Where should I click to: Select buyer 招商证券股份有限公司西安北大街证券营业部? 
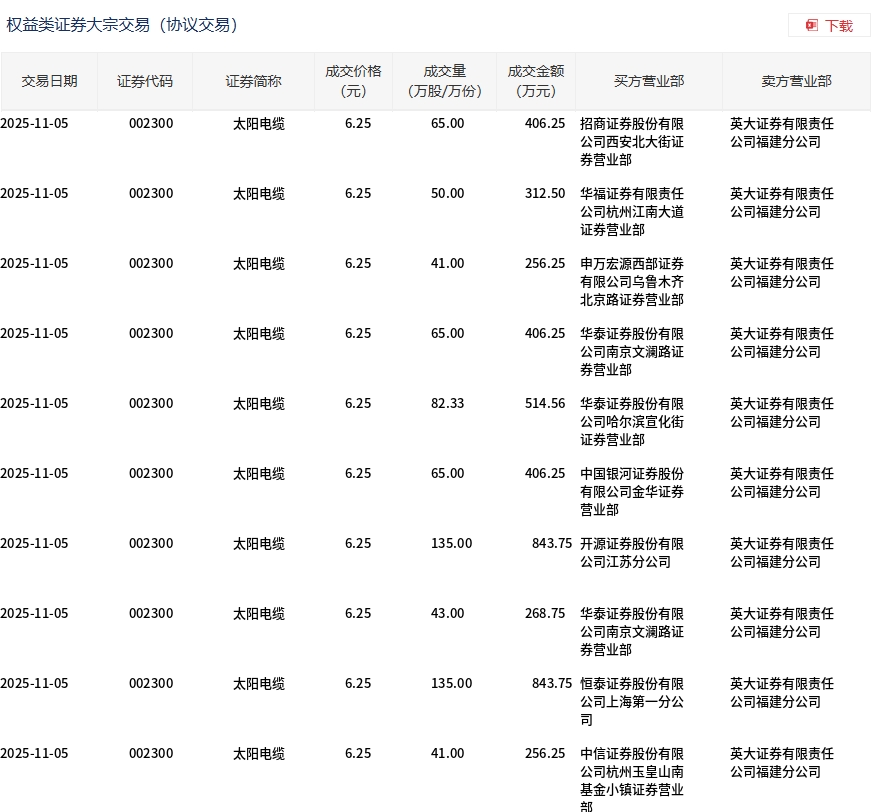(632, 142)
